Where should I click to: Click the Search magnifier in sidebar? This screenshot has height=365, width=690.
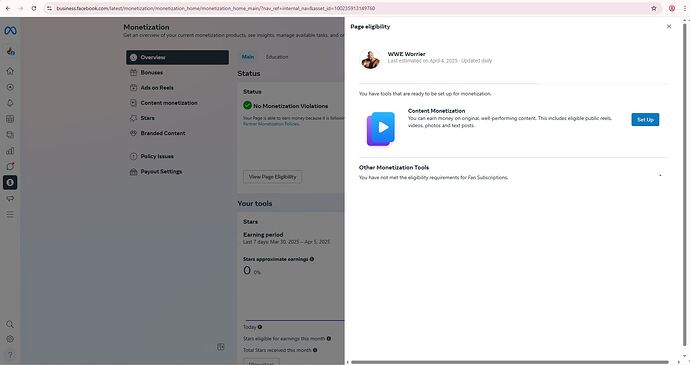point(10,324)
